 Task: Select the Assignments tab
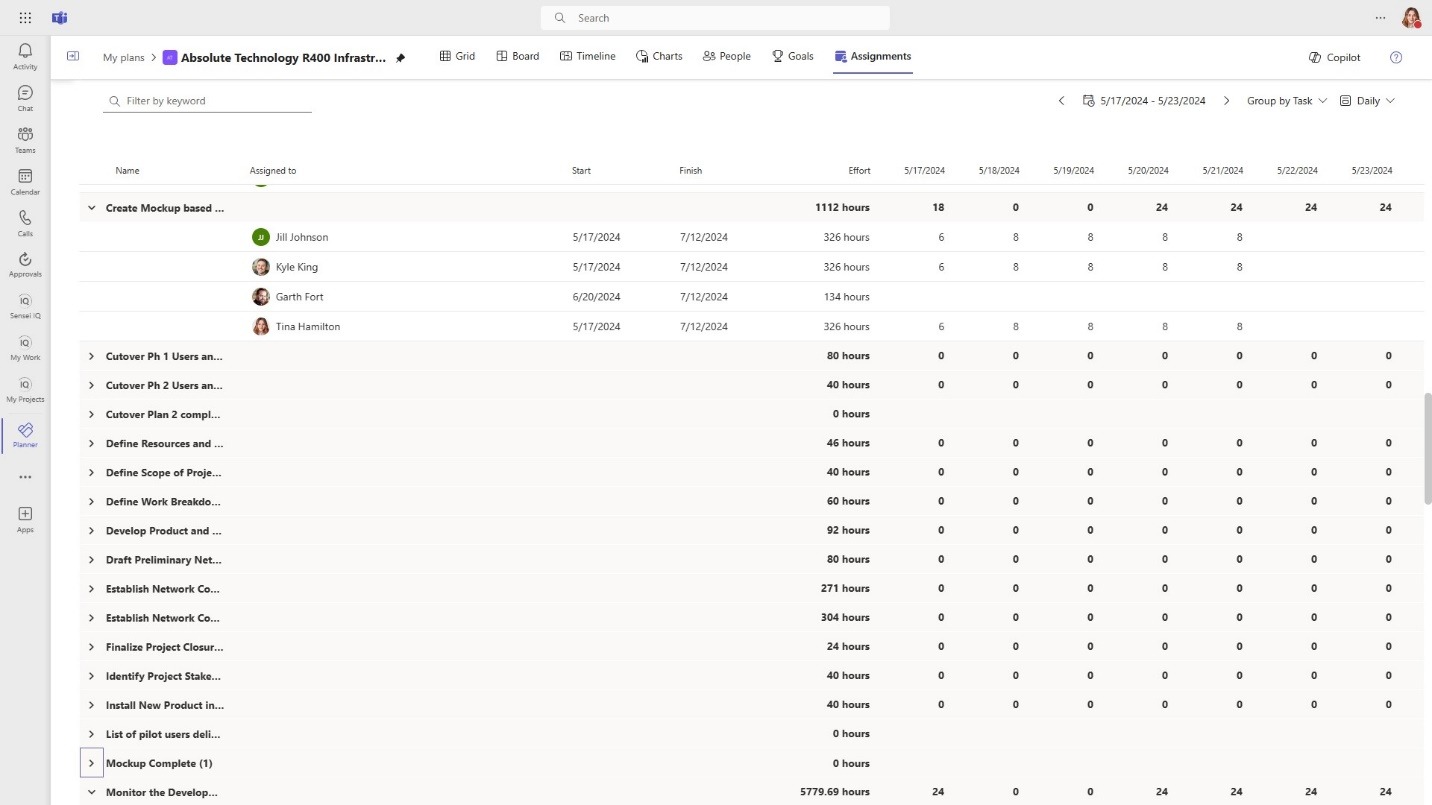[873, 56]
